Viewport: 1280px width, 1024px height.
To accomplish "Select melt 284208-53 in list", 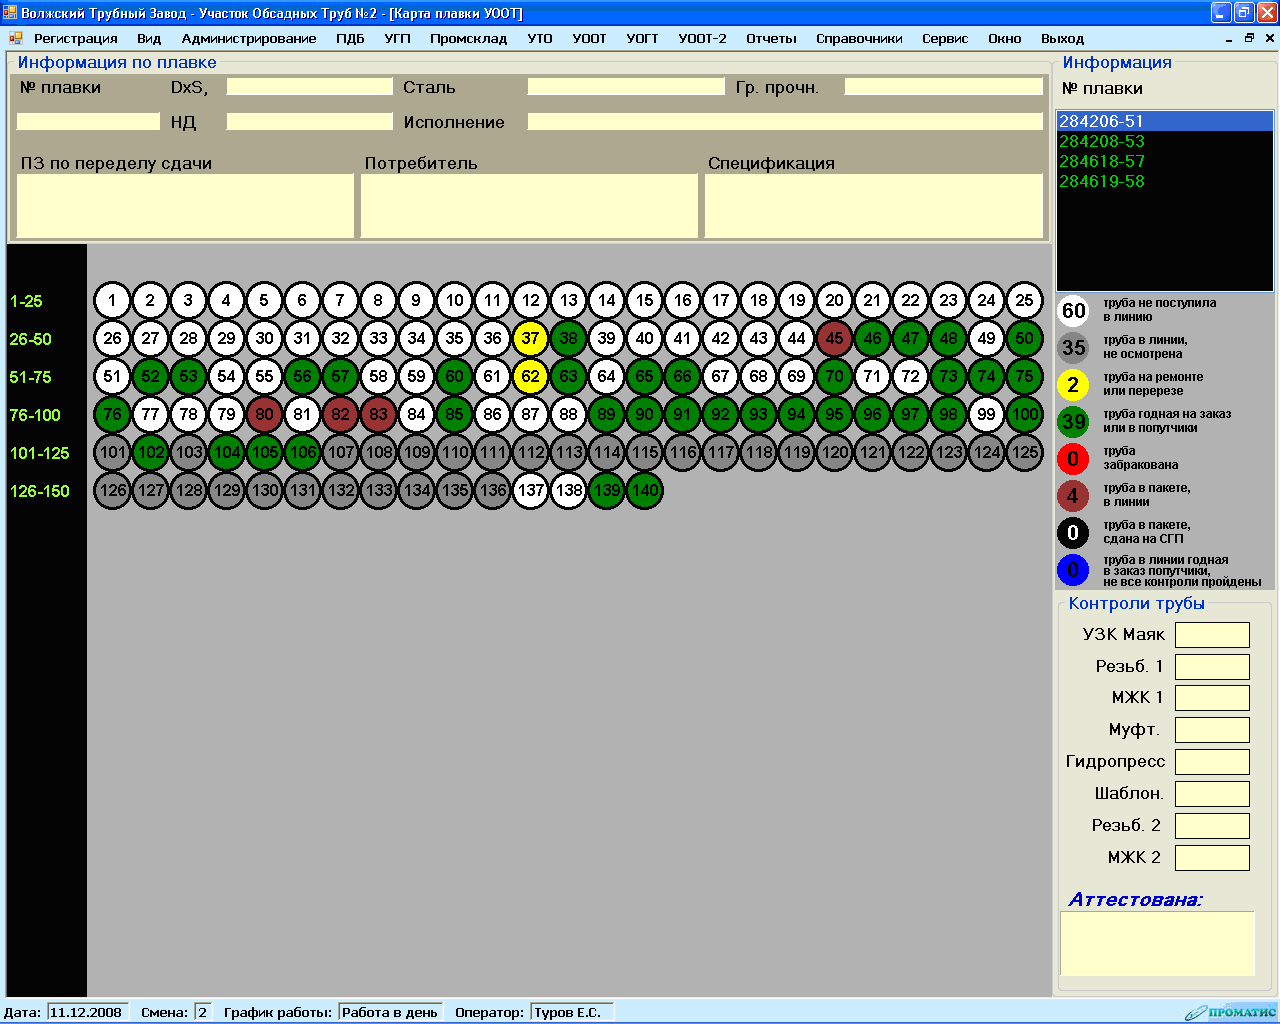I will click(1101, 141).
